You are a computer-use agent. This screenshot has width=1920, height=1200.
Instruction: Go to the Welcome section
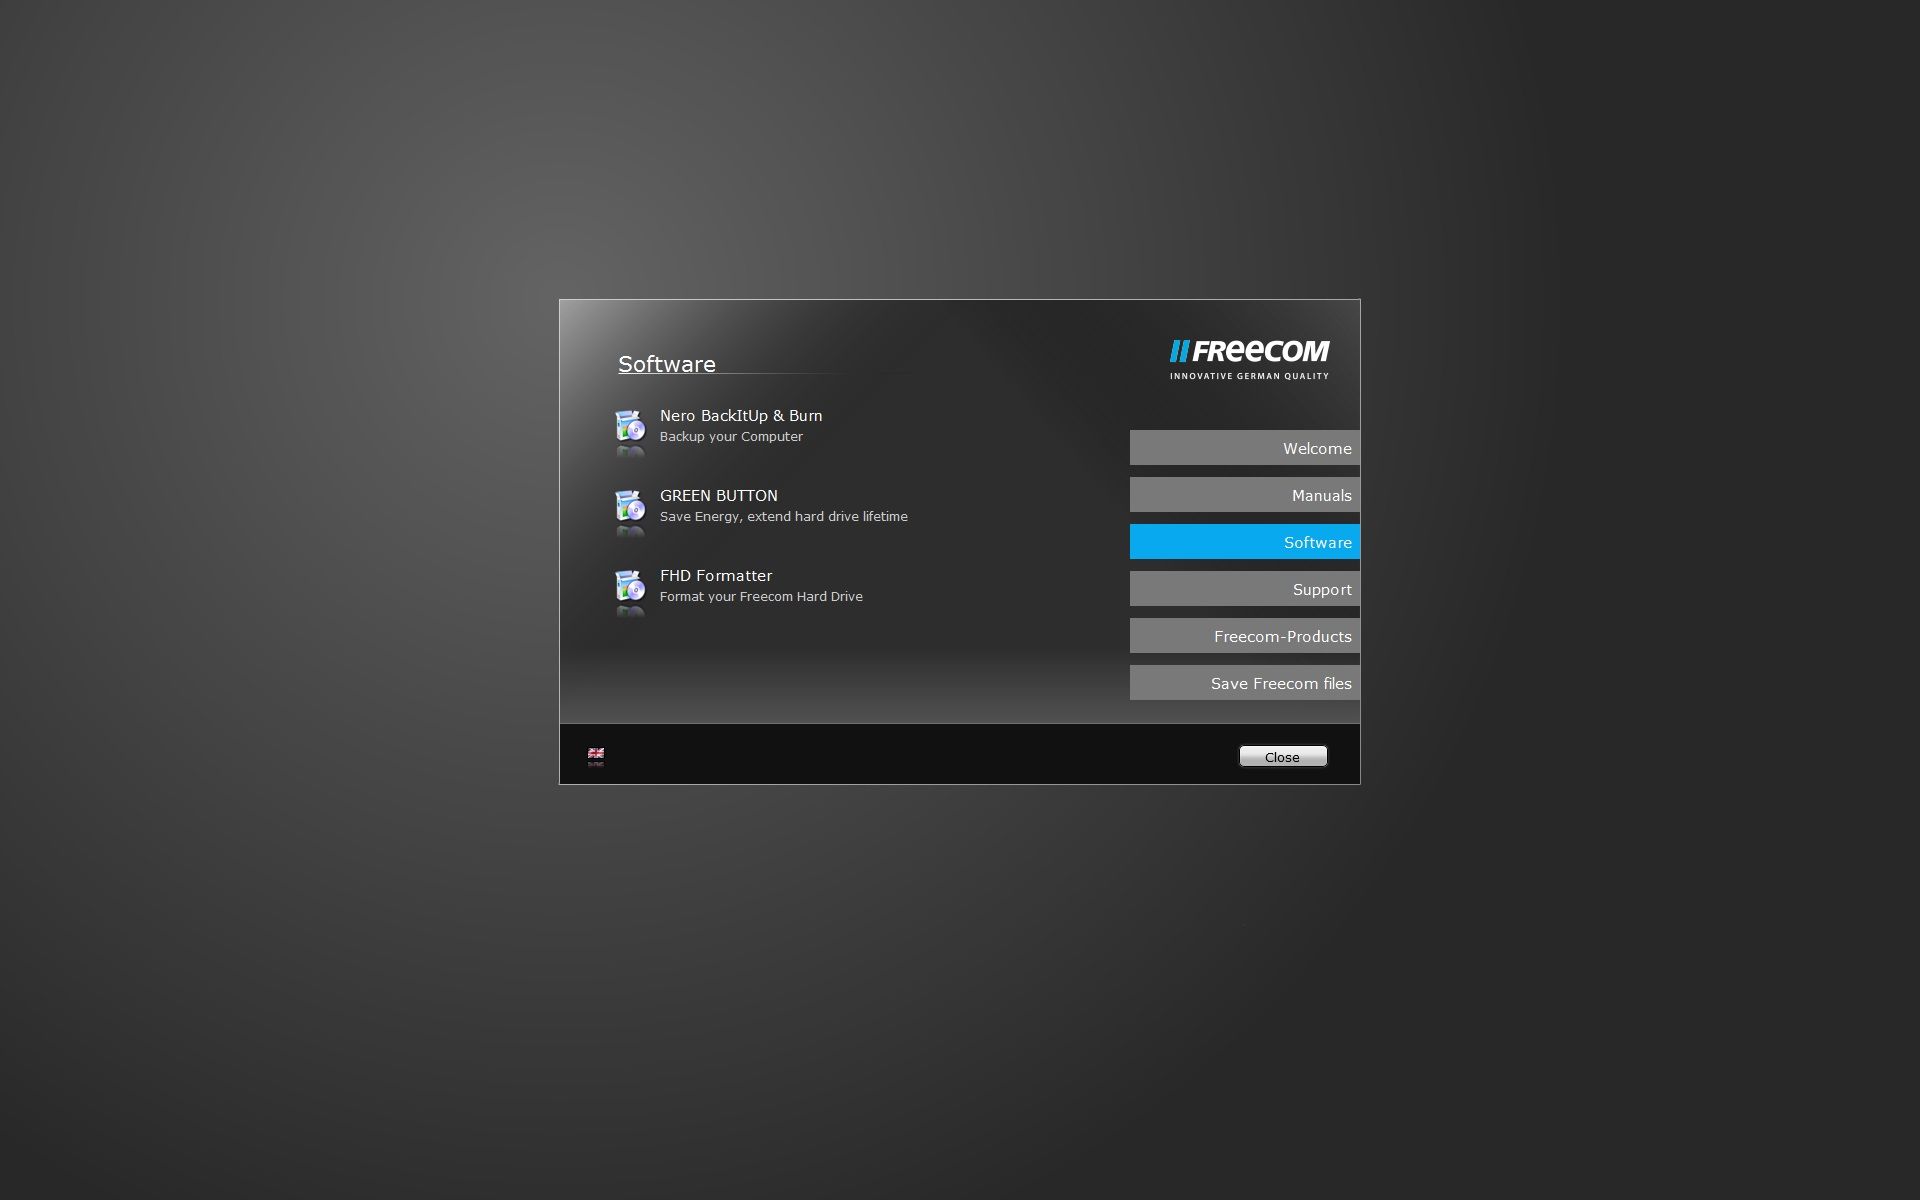[x=1245, y=448]
